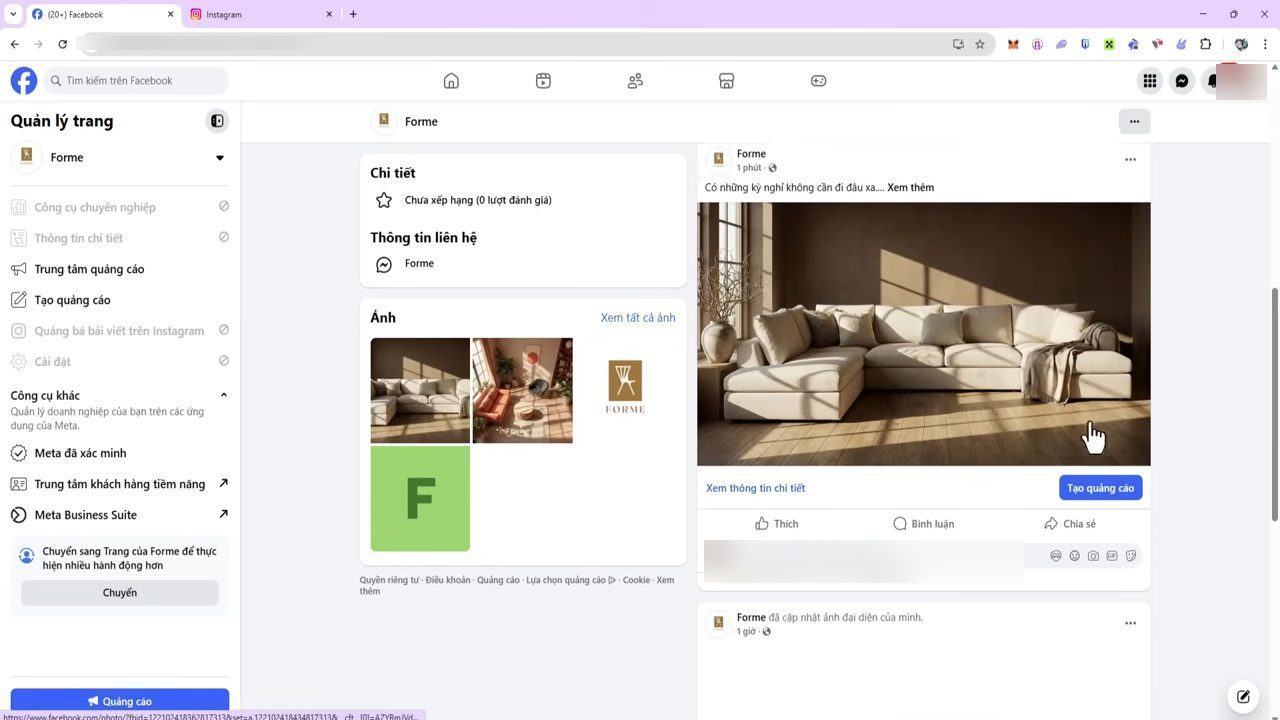Open the Gaming icon in top navigation
The width and height of the screenshot is (1280, 720).
point(818,81)
